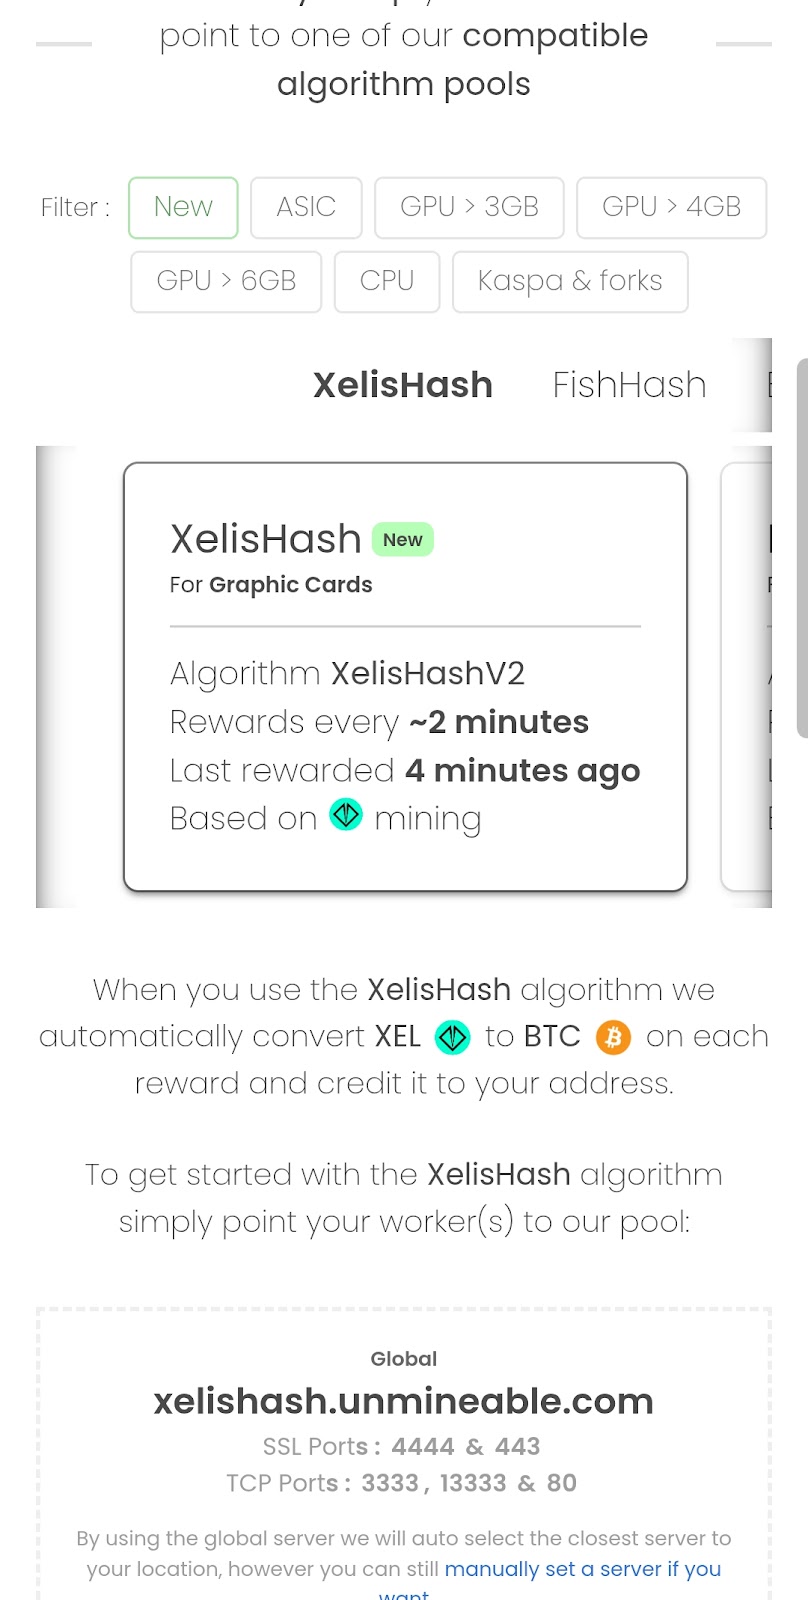Click the SSL Ports 4444 & 443 text
This screenshot has height=1600, width=808.
tap(402, 1447)
